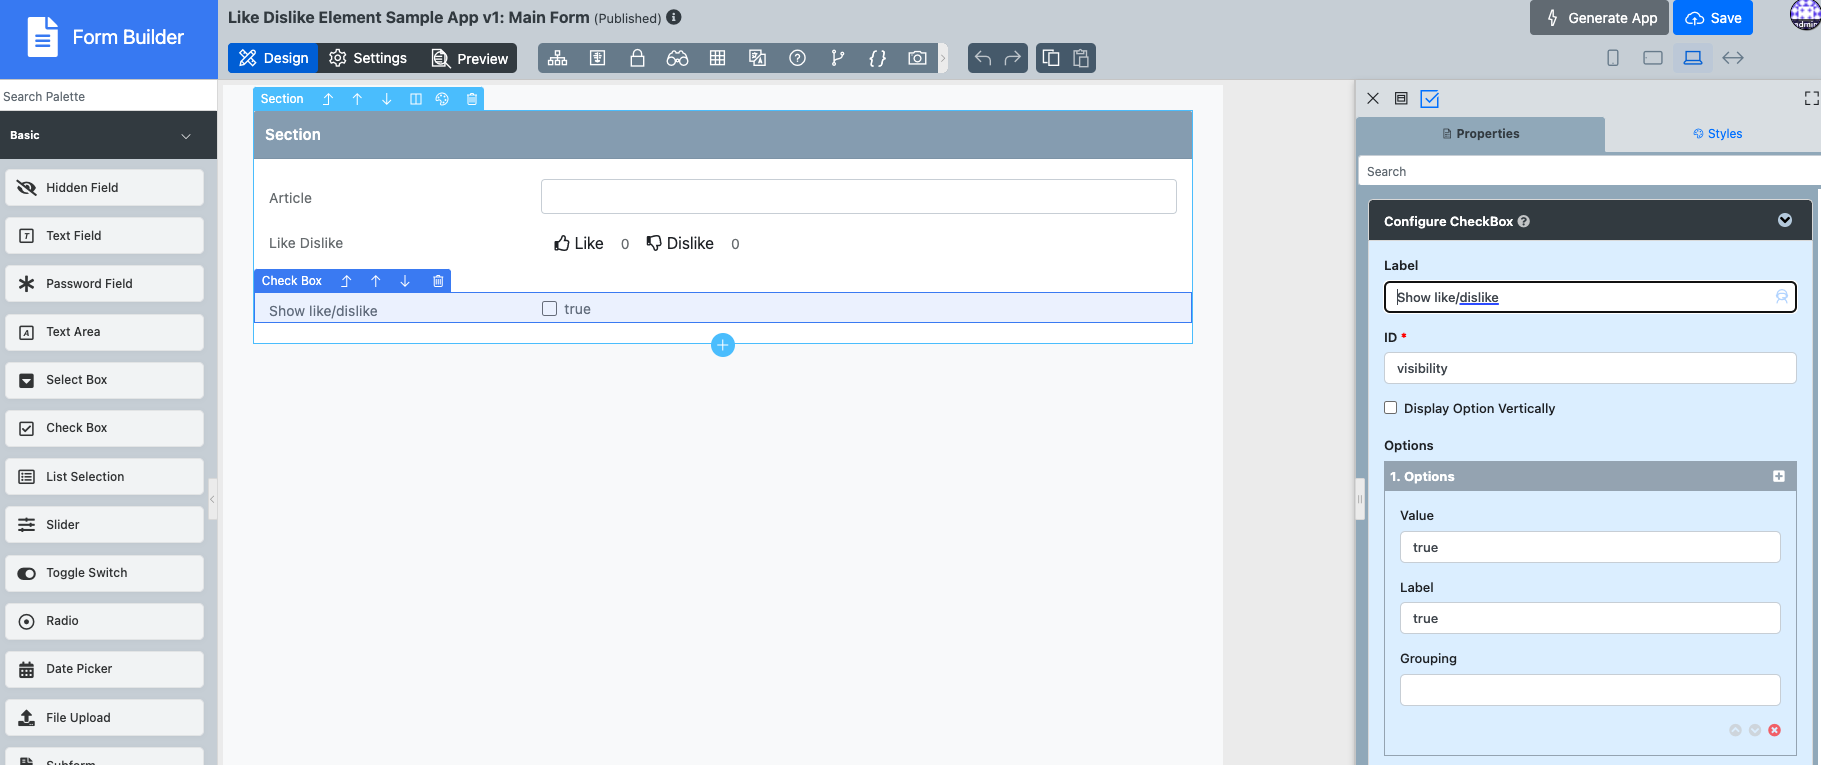Open the table grid toolbar icon
1821x765 pixels.
click(717, 58)
